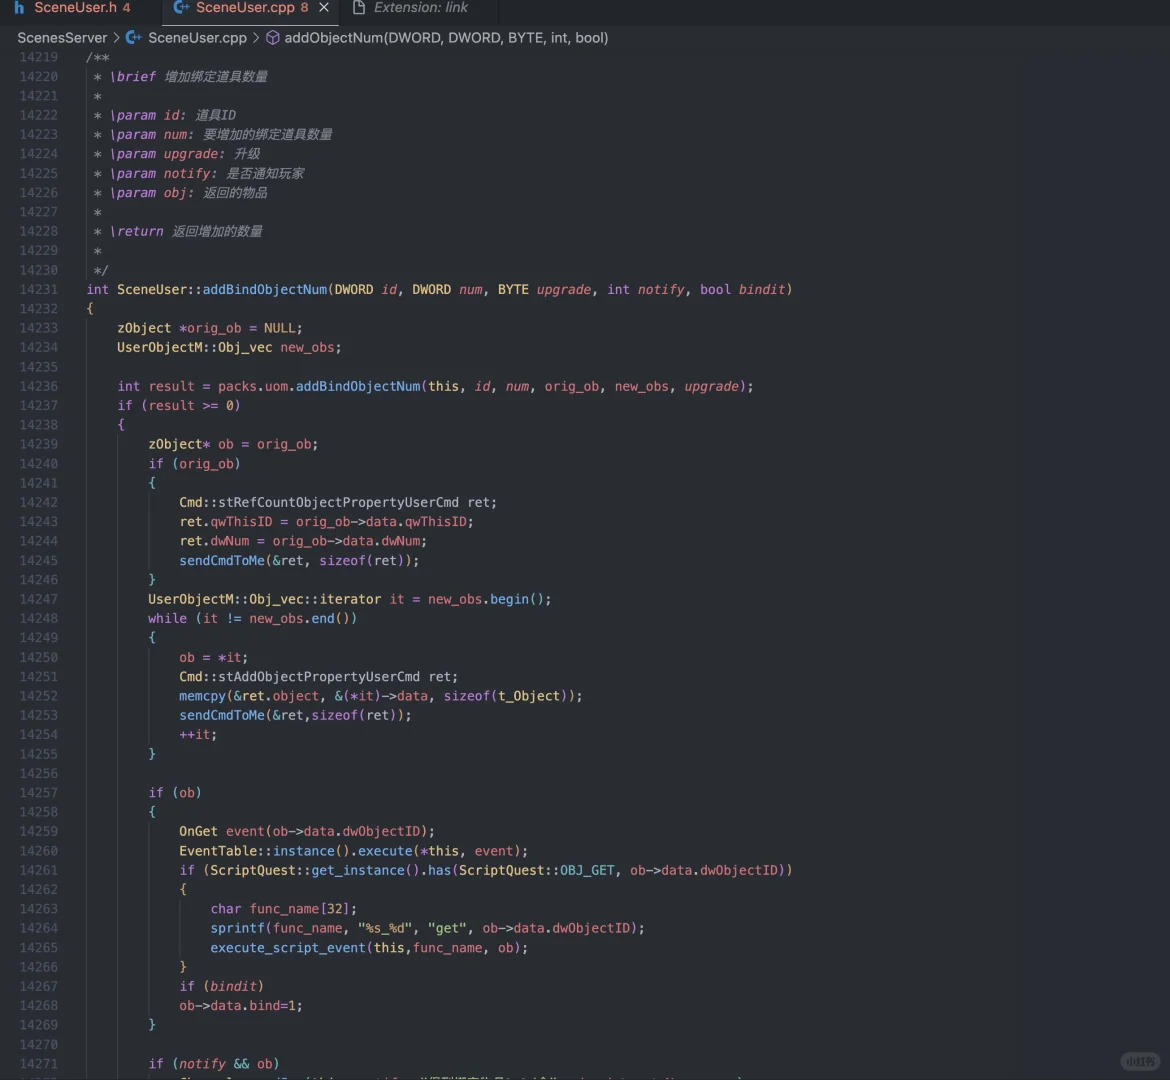
Task: Click 'while (it != new_obs.end())' line
Action: coord(252,619)
